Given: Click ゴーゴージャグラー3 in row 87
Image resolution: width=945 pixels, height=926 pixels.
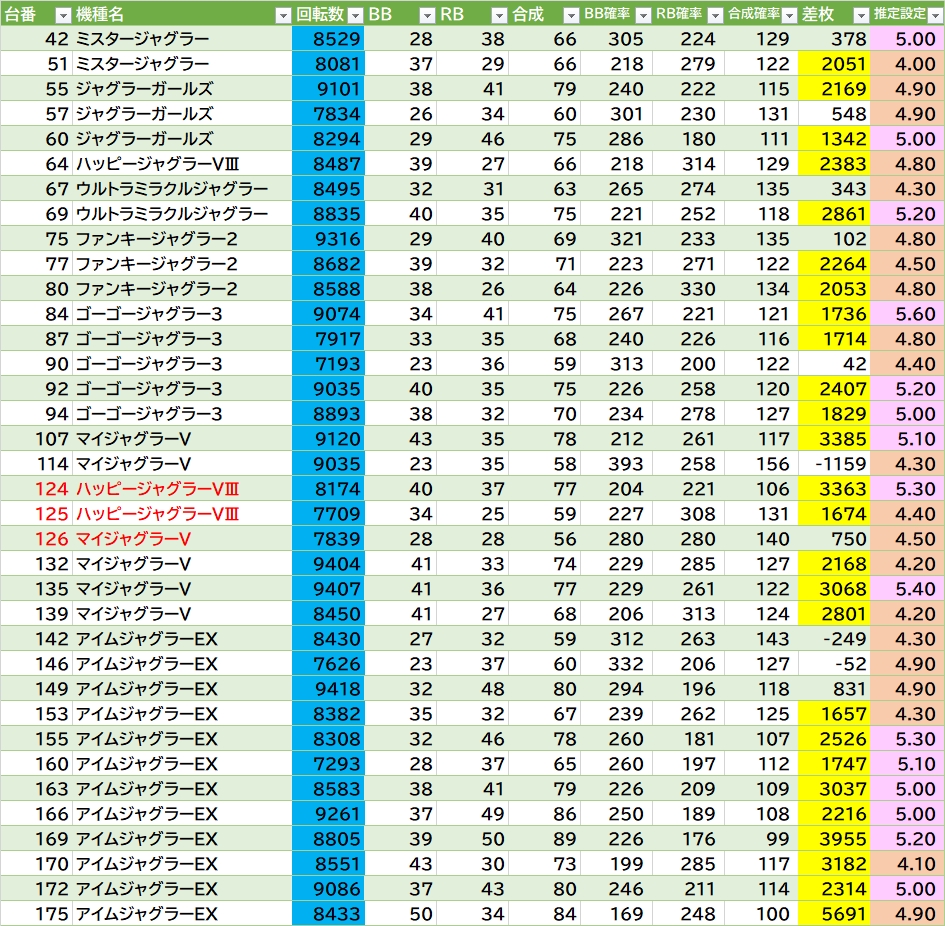Looking at the screenshot, I should [182, 339].
